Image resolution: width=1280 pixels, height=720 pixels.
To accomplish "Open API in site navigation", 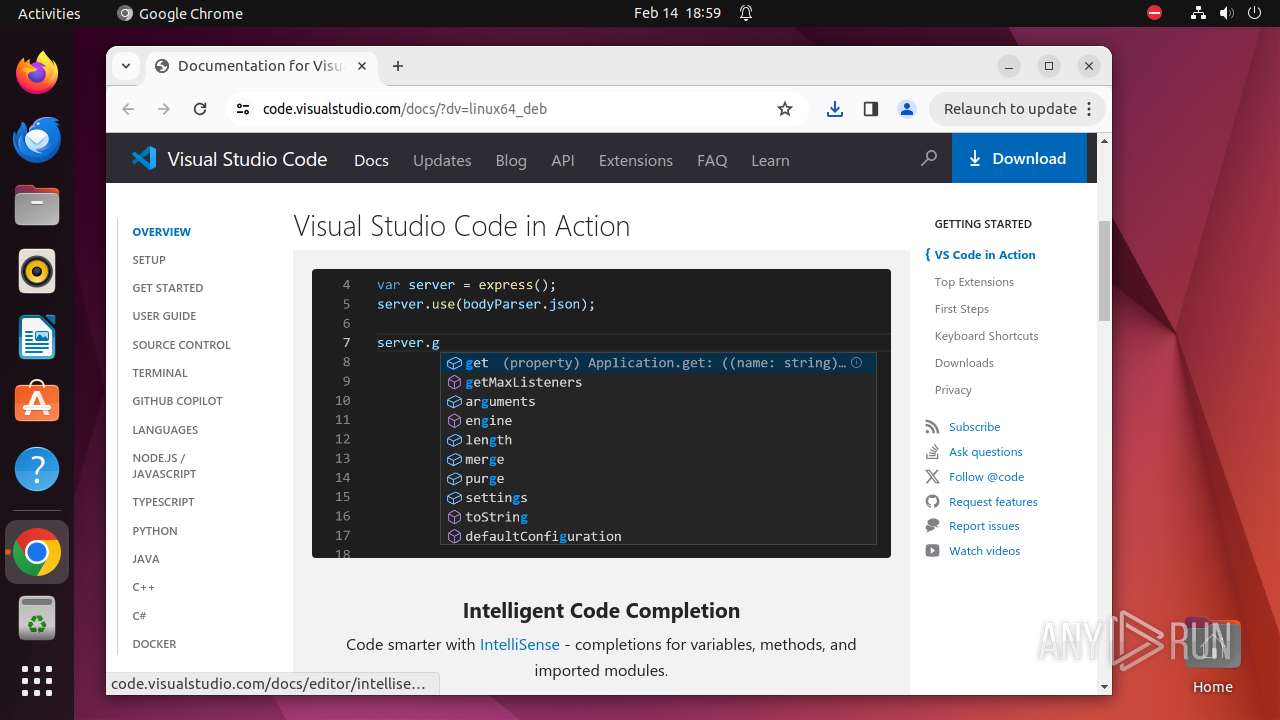I will [563, 160].
